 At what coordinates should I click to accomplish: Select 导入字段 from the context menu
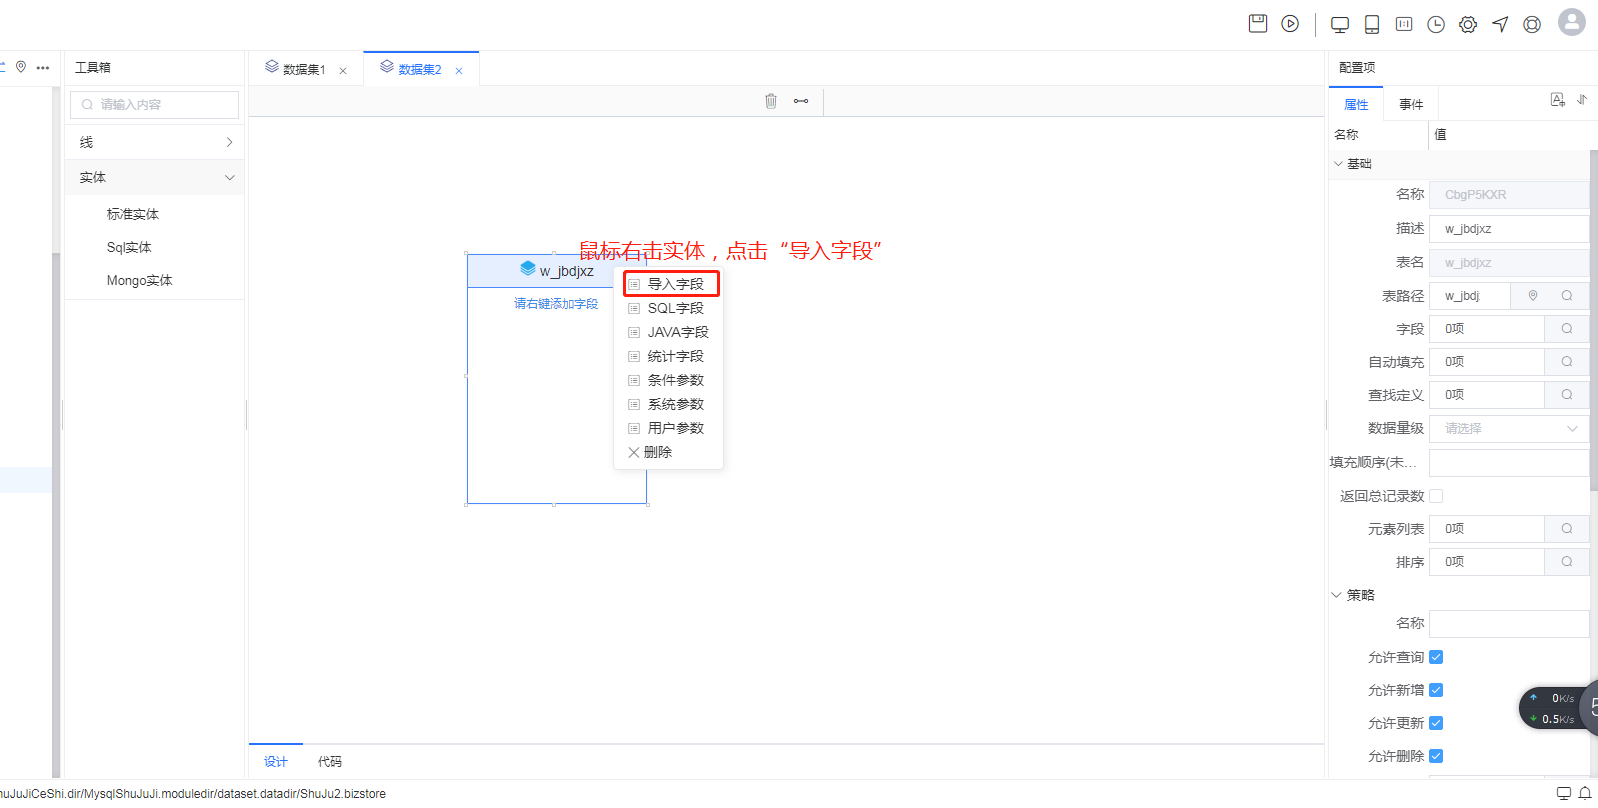click(675, 284)
